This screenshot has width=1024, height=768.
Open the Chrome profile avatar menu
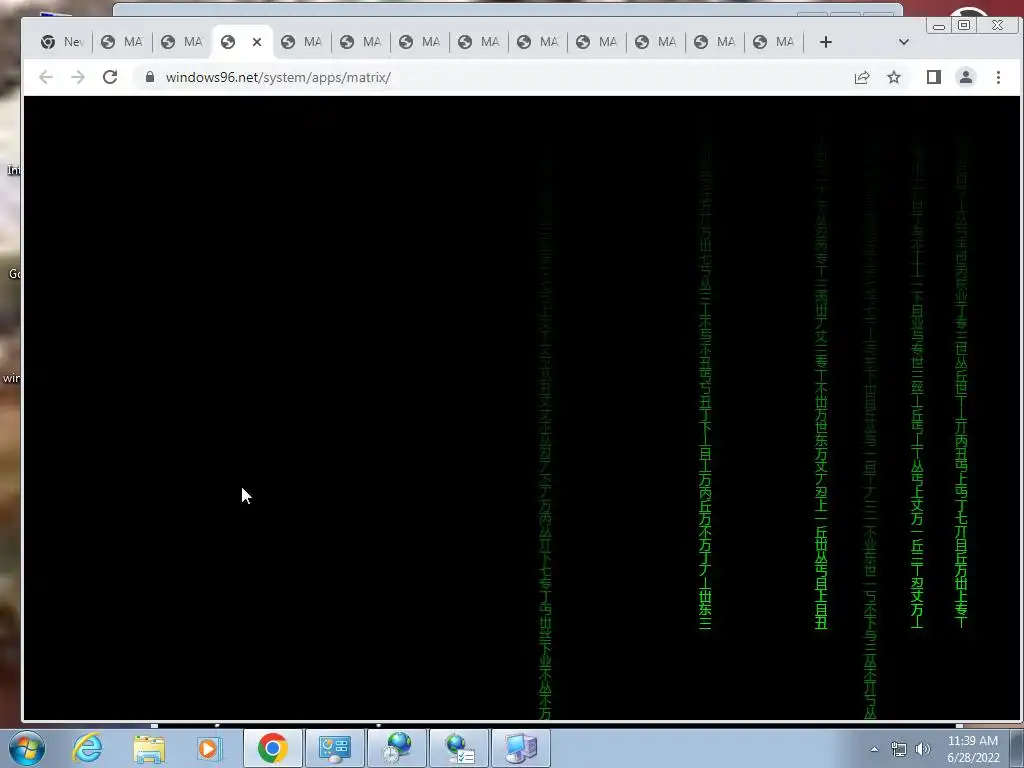(x=966, y=77)
